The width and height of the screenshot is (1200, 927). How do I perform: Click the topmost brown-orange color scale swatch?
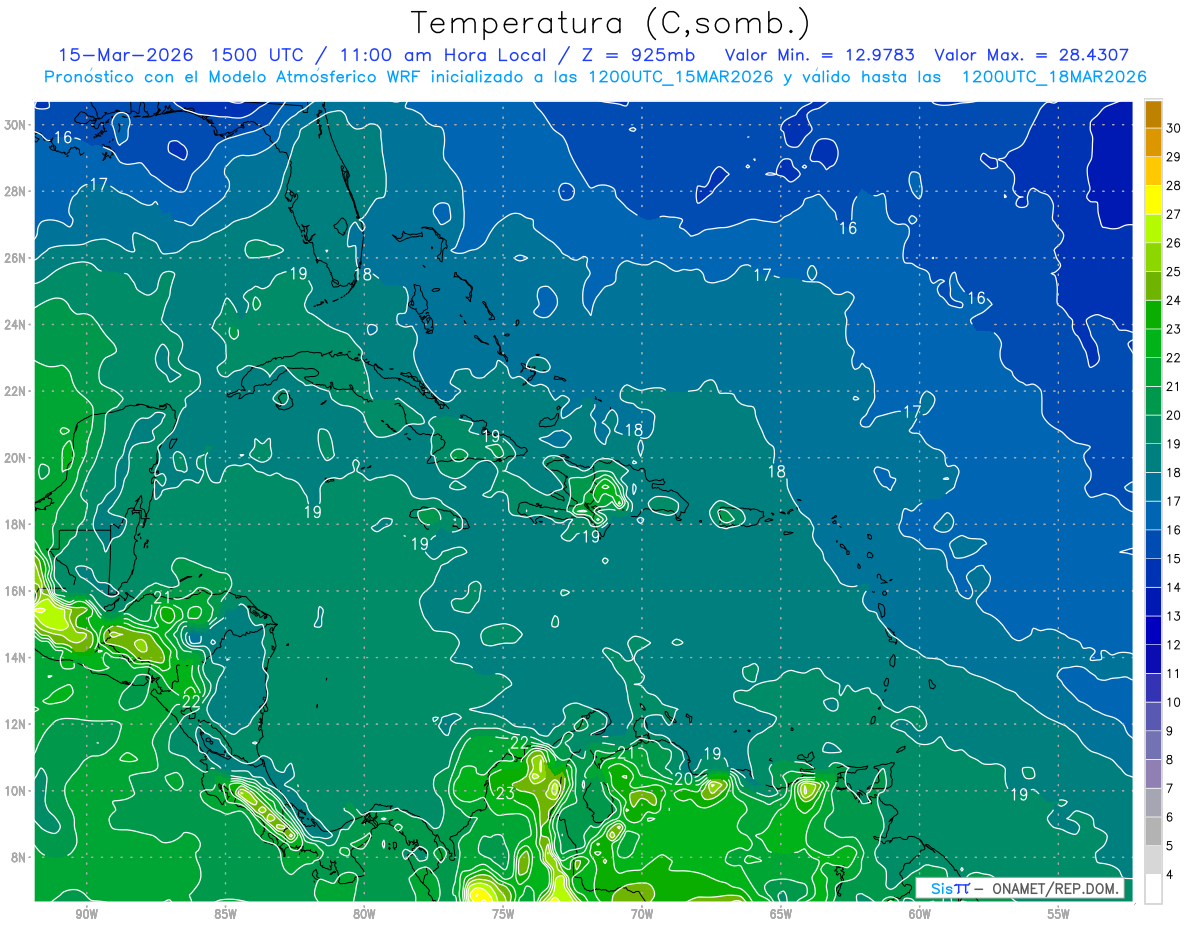pyautogui.click(x=1153, y=114)
